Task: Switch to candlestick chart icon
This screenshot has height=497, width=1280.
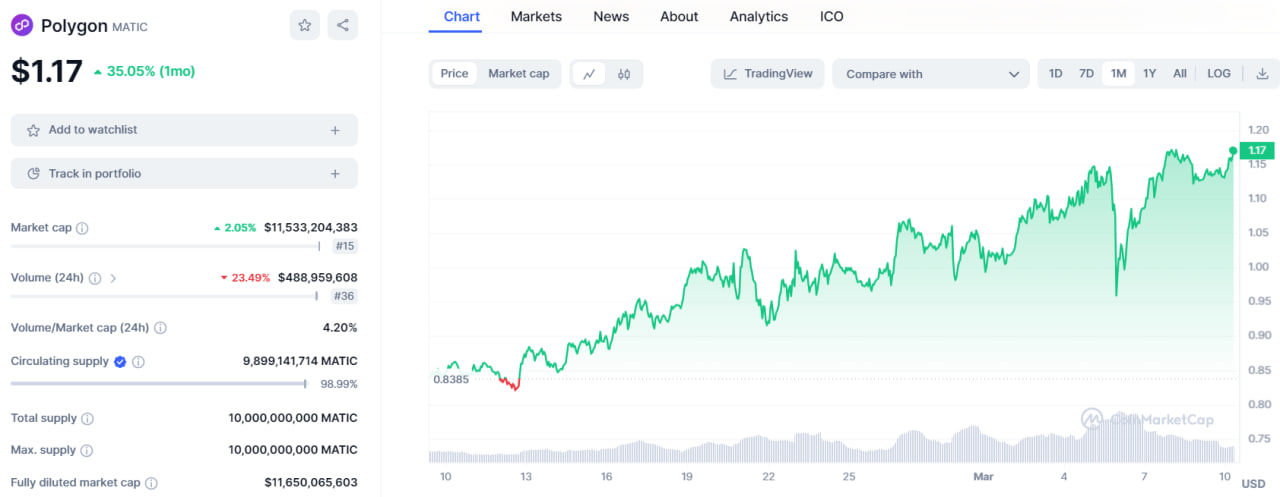Action: pyautogui.click(x=624, y=74)
